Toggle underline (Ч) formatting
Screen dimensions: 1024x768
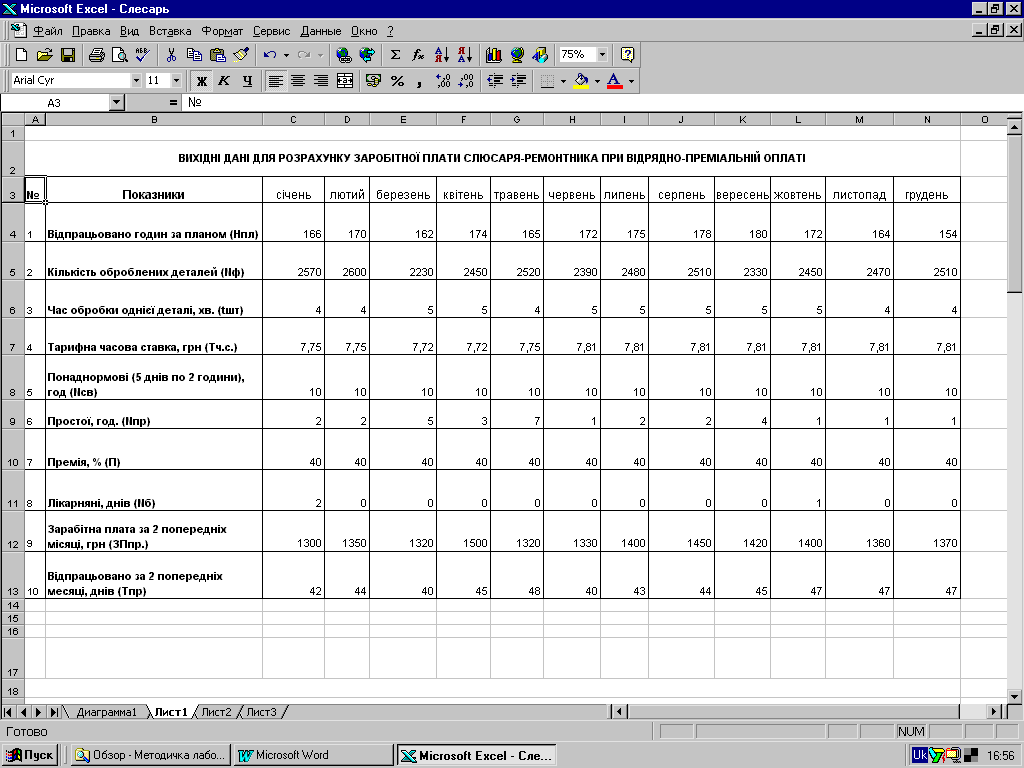tap(247, 81)
